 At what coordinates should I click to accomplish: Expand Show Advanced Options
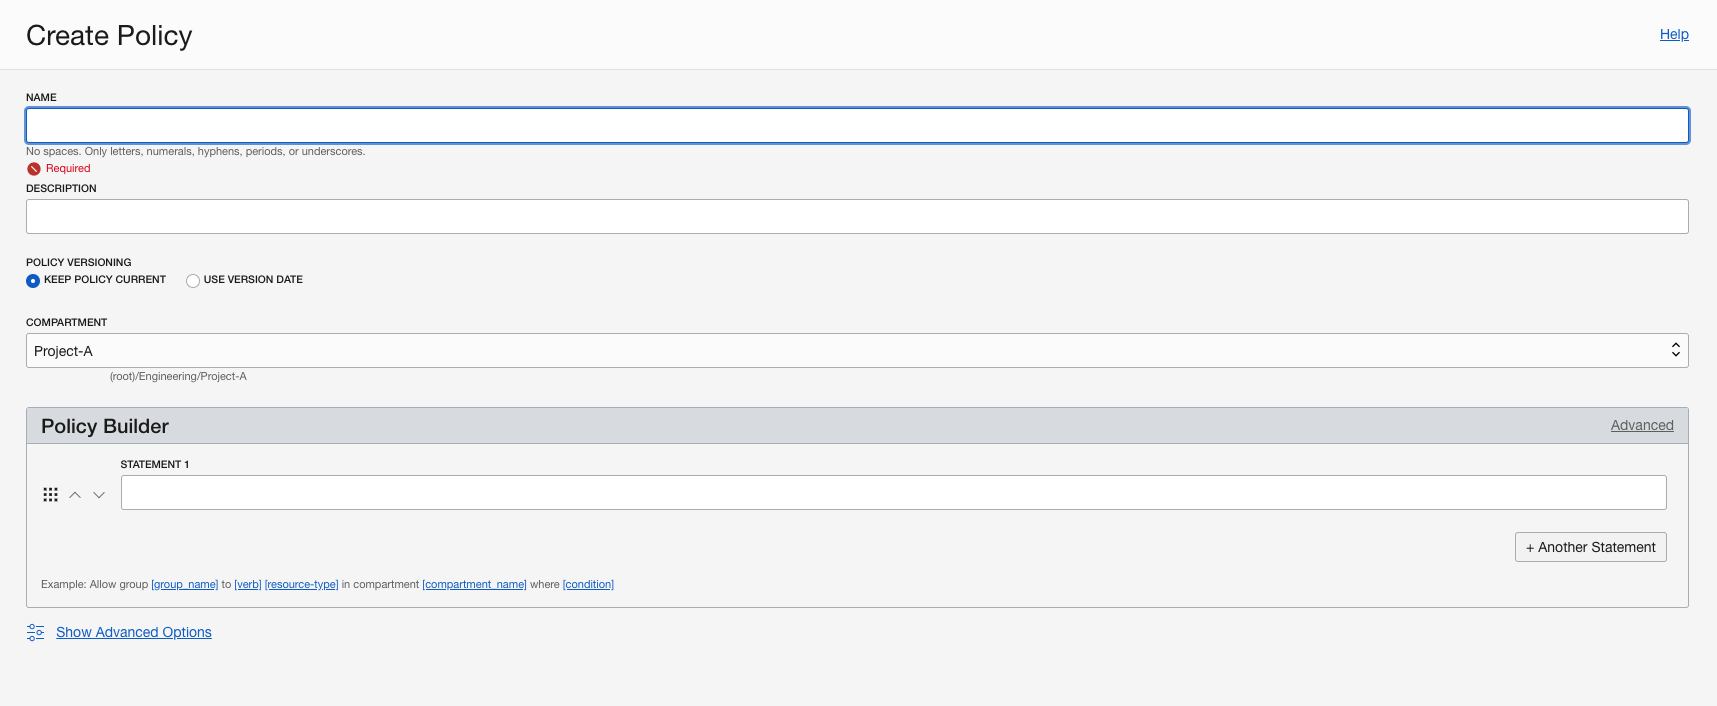pos(134,632)
